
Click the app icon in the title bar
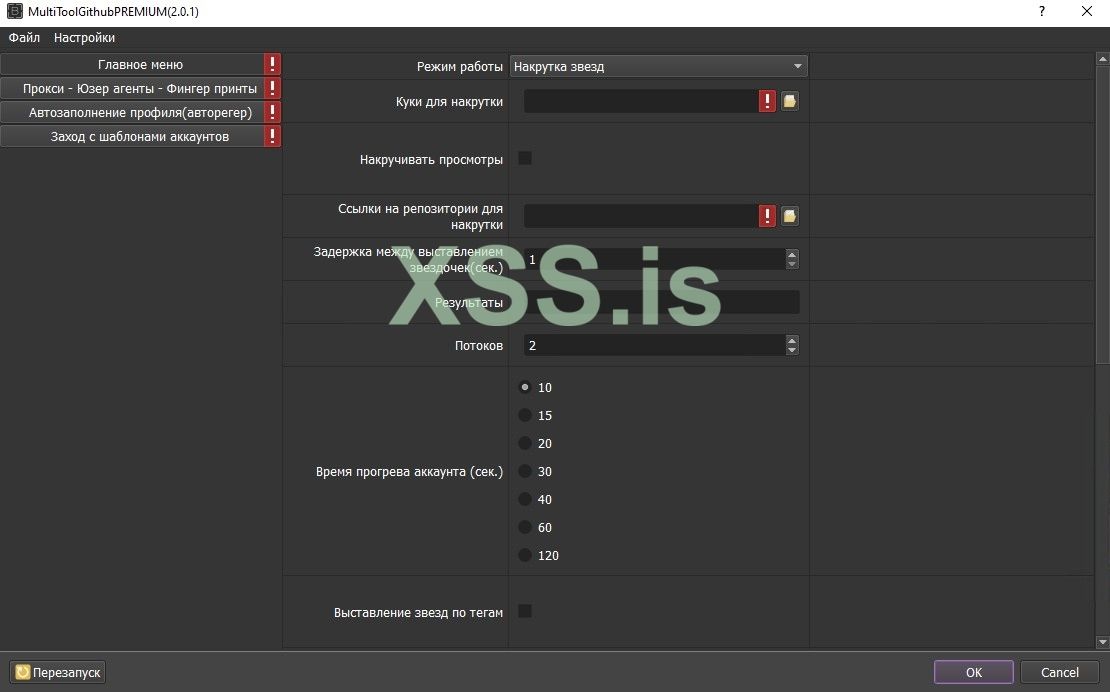[x=14, y=11]
